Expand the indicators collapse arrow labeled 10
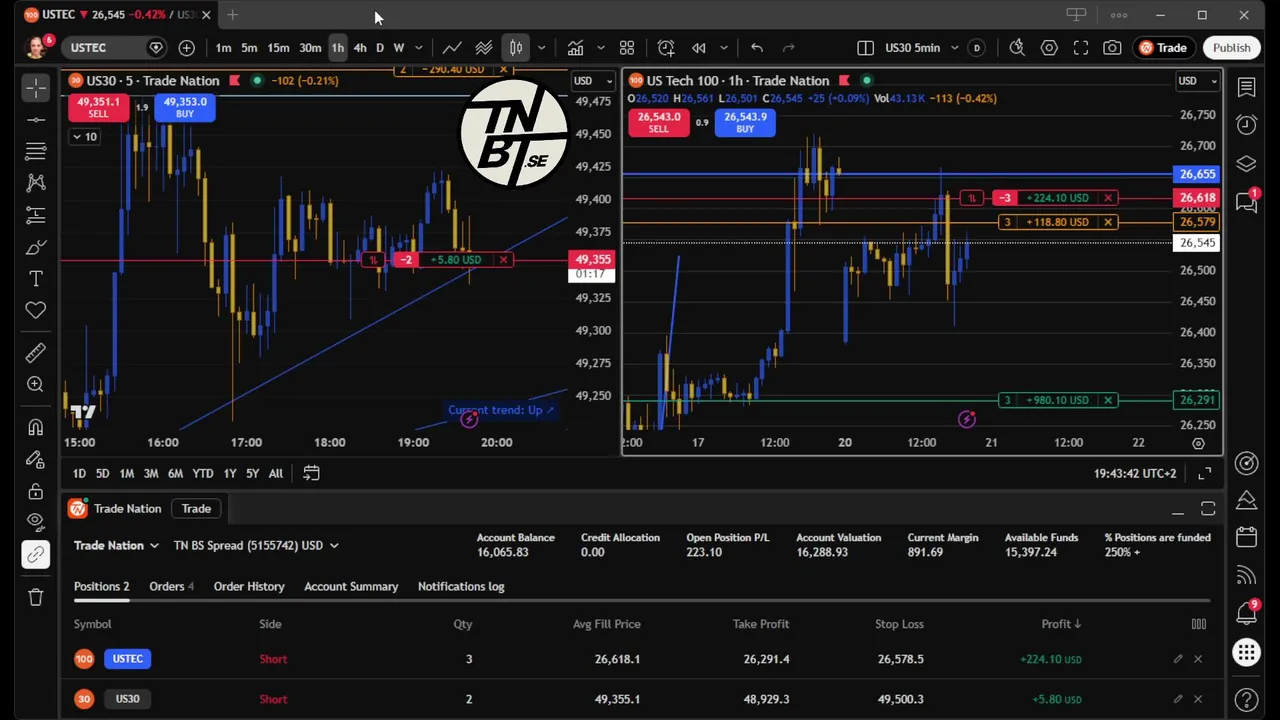Image resolution: width=1280 pixels, height=720 pixels. pyautogui.click(x=84, y=137)
